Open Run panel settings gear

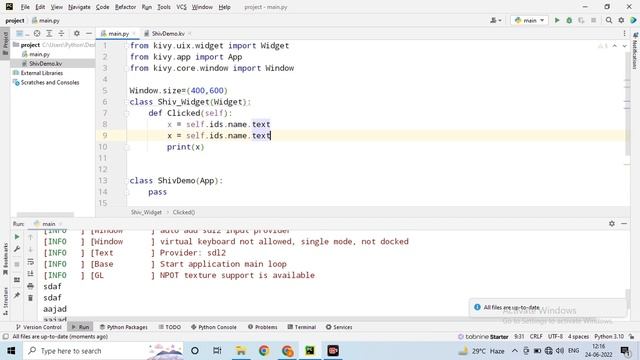click(611, 224)
